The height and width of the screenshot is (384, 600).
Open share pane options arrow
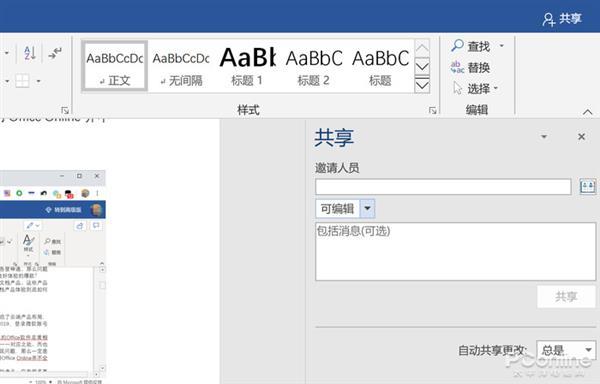(544, 137)
